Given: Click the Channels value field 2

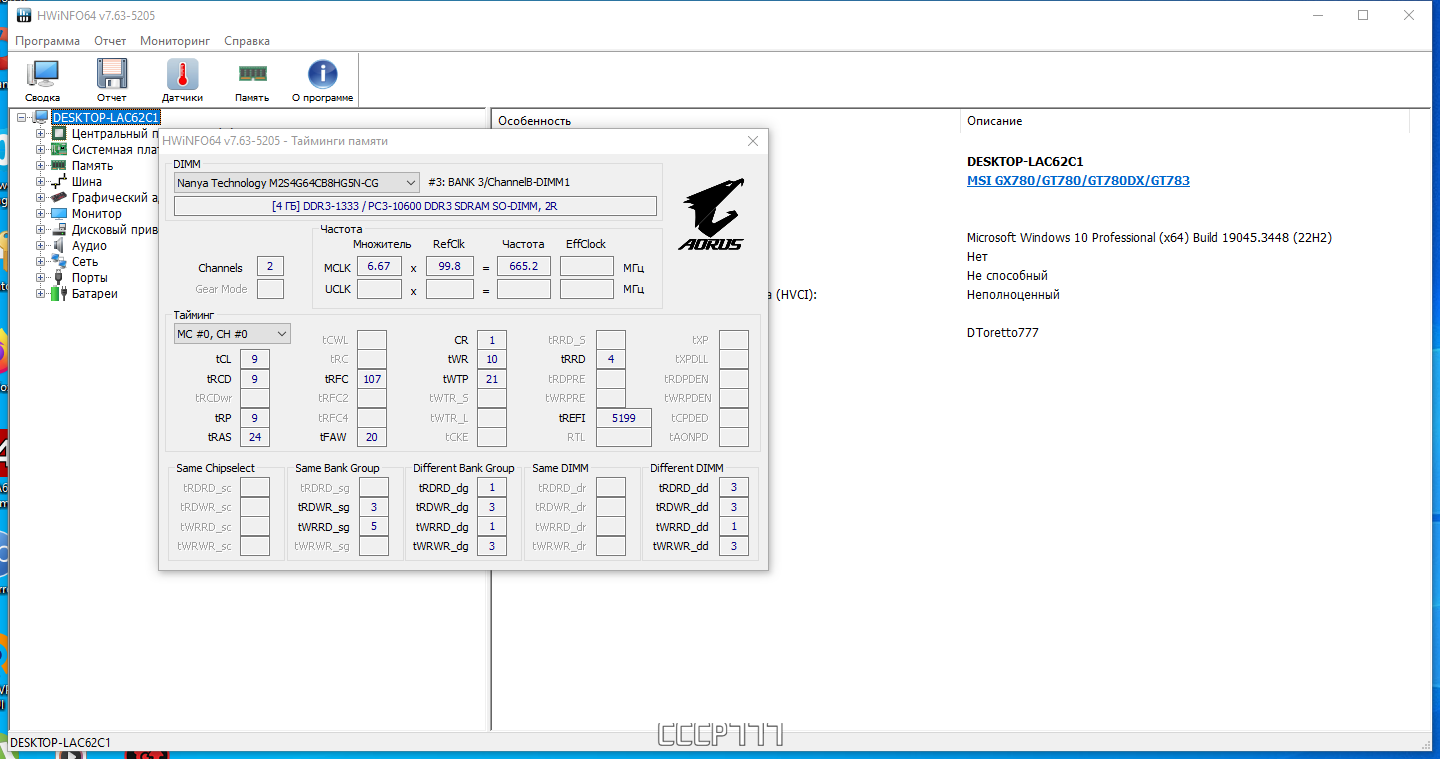Looking at the screenshot, I should point(270,267).
